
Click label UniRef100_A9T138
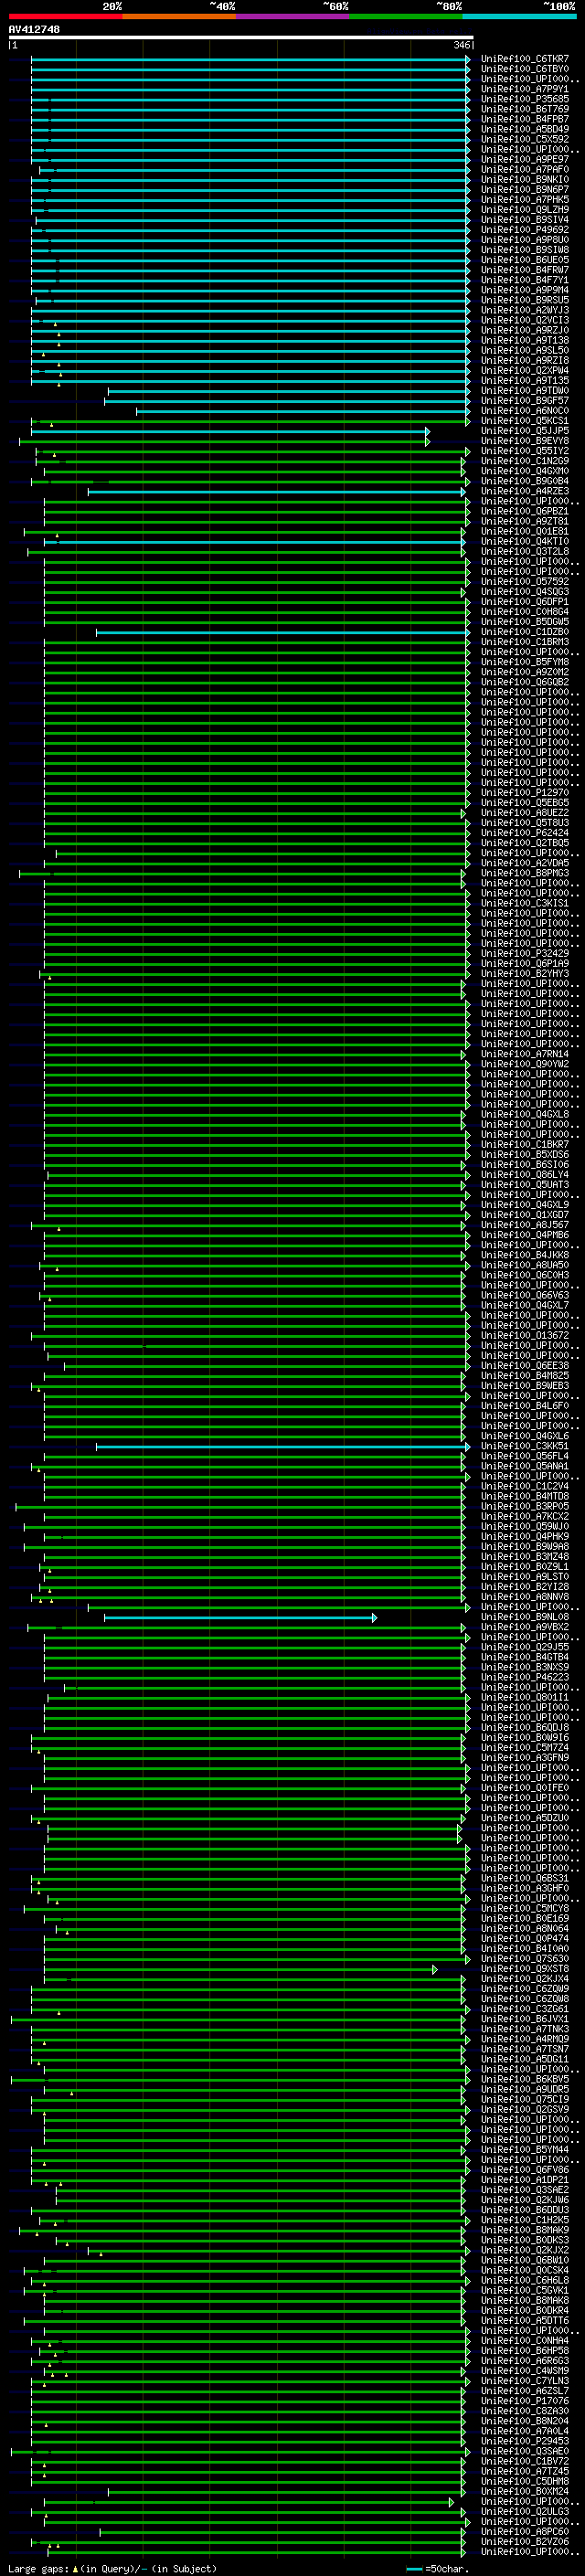[x=525, y=340]
